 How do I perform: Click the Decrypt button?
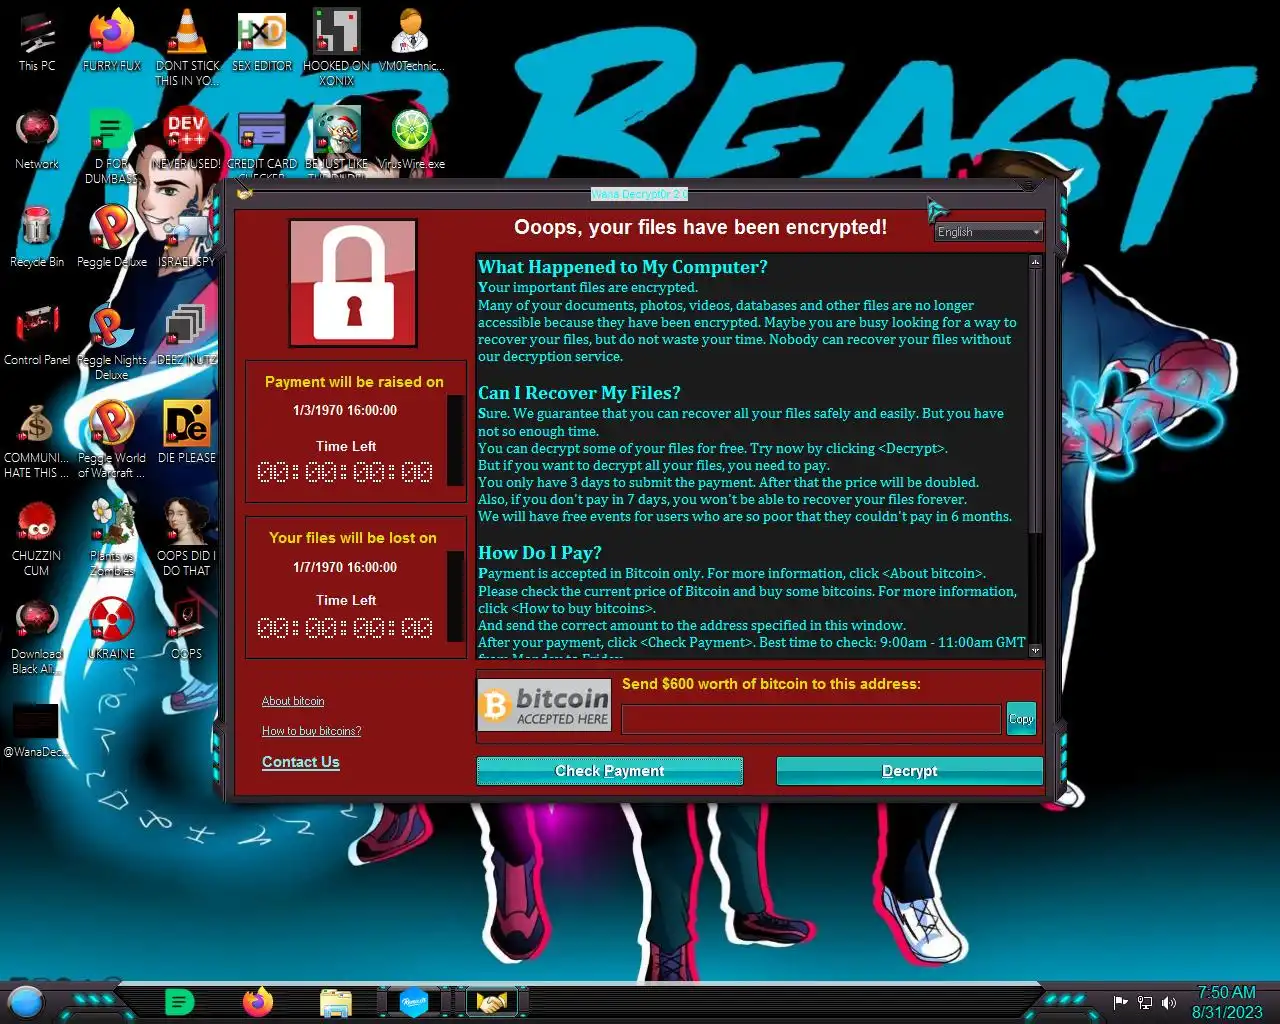pyautogui.click(x=910, y=771)
